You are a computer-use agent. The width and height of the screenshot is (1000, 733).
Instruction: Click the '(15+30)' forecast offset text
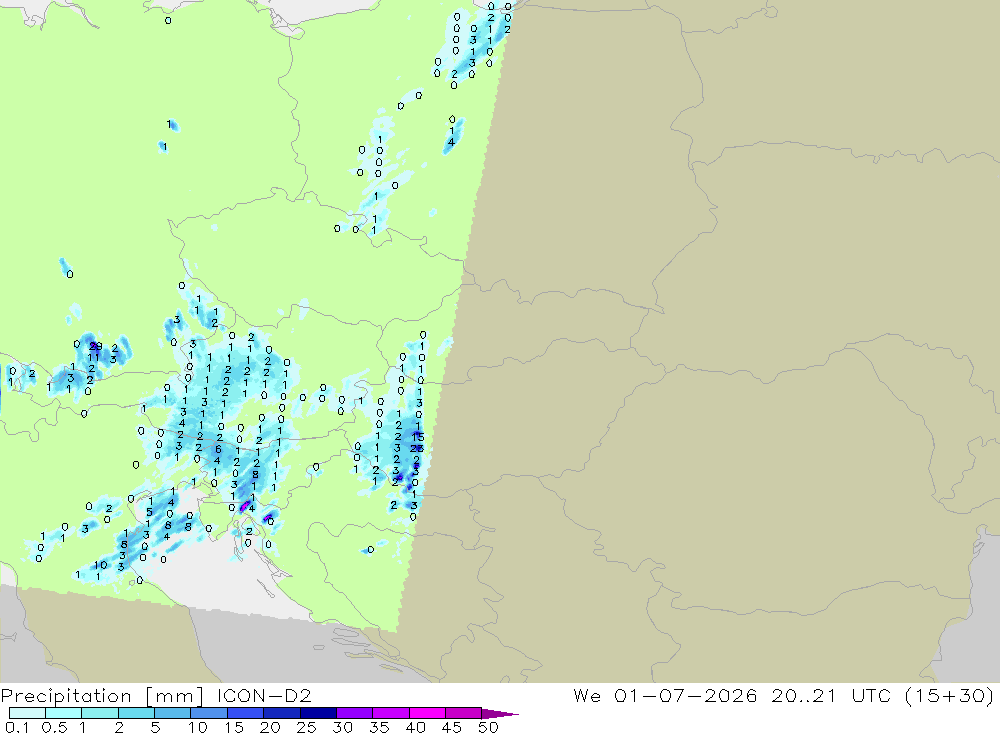[950, 696]
